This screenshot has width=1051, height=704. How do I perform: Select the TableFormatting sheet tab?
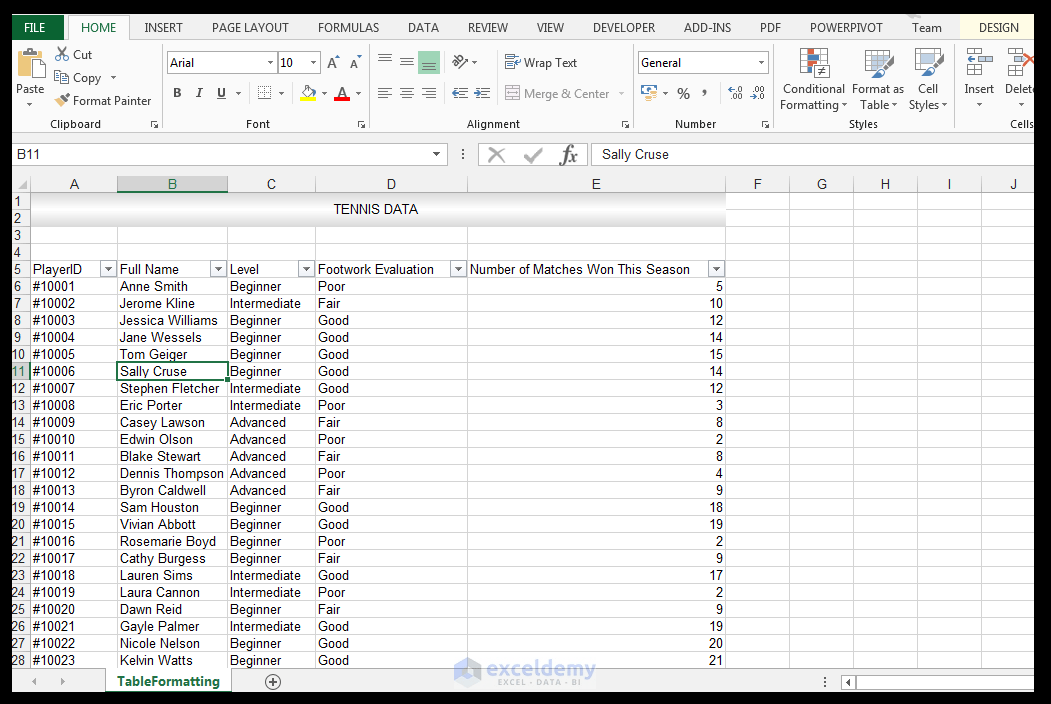click(168, 681)
